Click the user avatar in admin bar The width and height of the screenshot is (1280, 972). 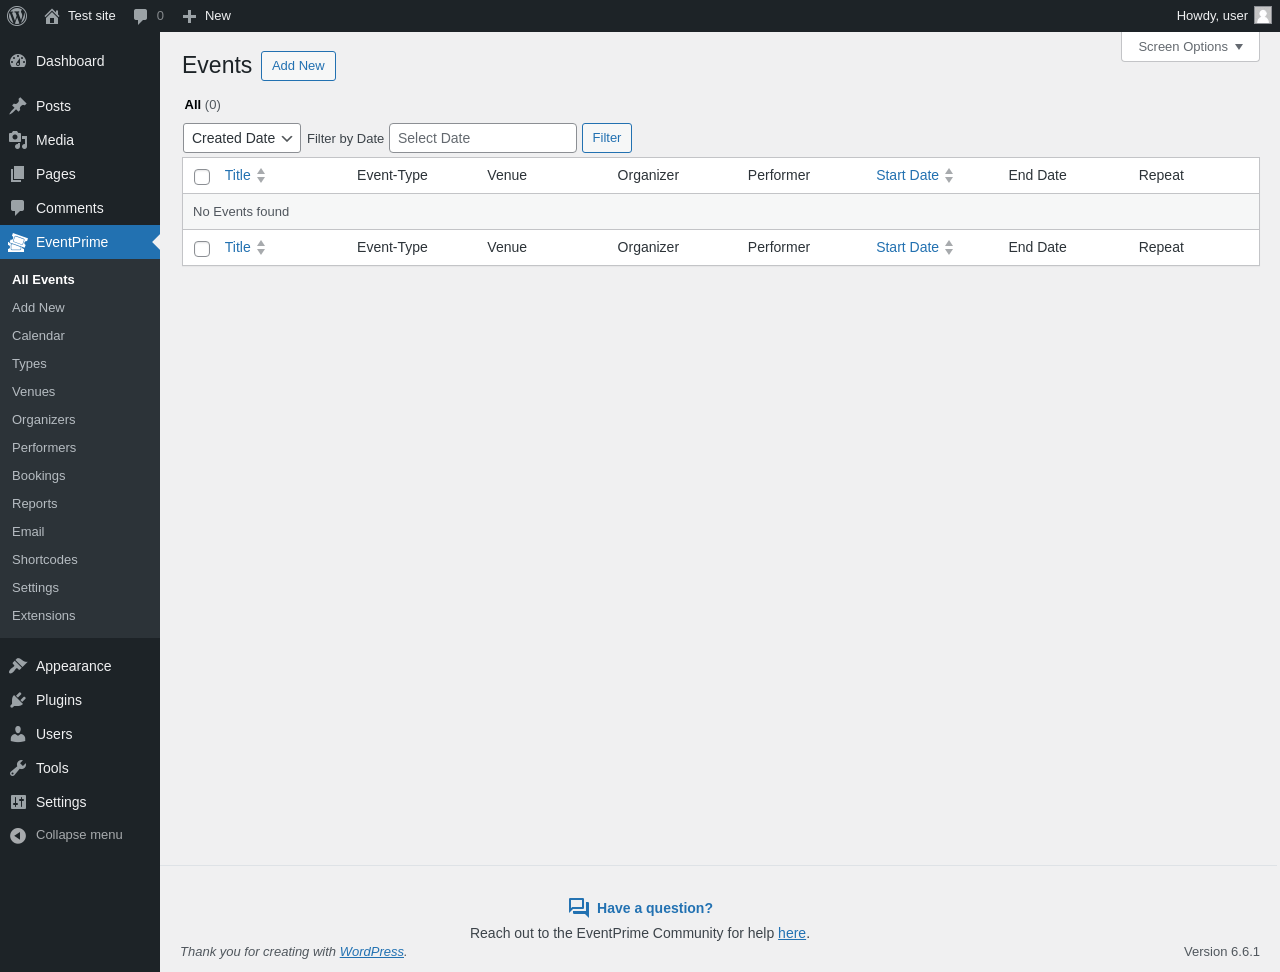pyautogui.click(x=1263, y=15)
